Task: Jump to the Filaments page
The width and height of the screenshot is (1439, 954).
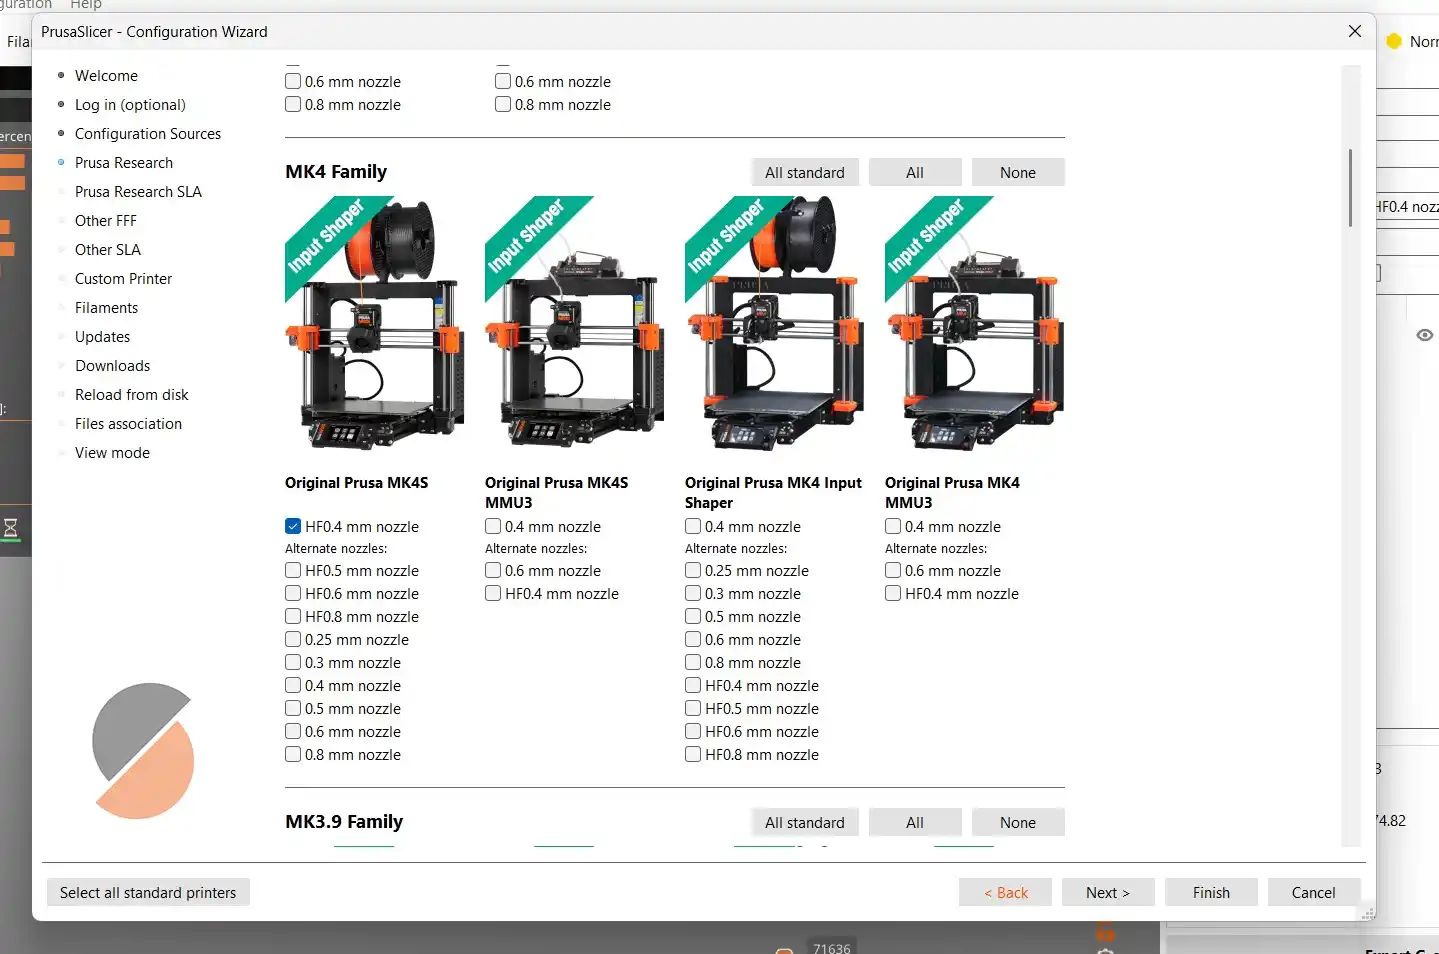Action: [x=106, y=308]
